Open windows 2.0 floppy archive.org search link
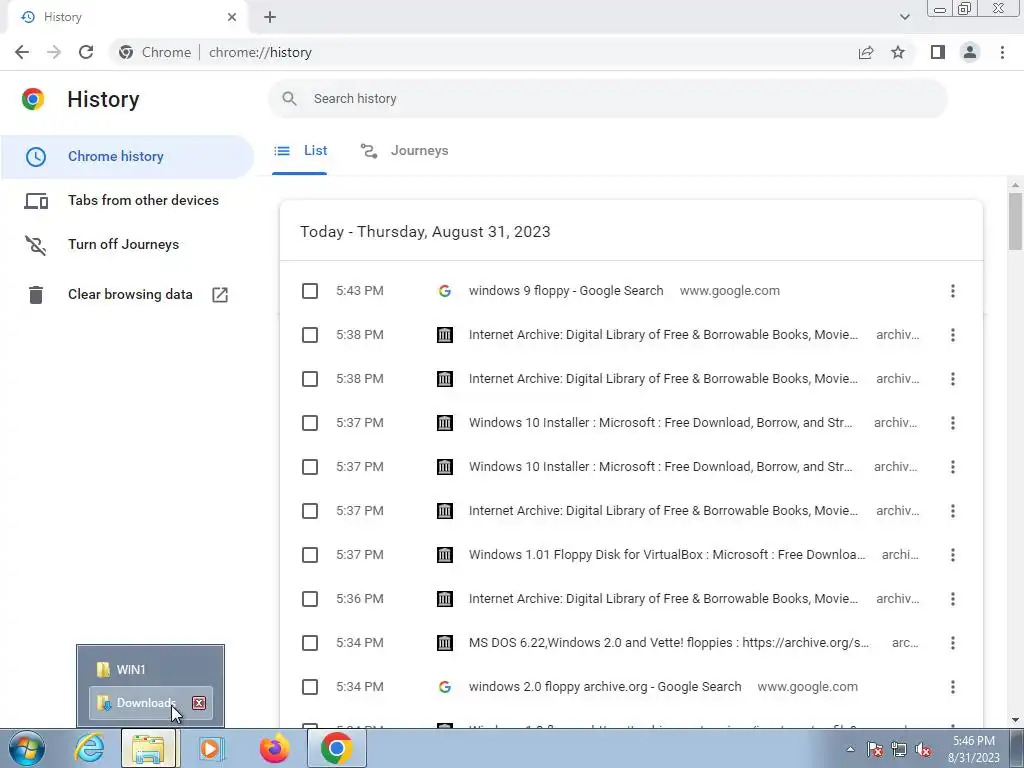Viewport: 1024px width, 768px height. 605,687
